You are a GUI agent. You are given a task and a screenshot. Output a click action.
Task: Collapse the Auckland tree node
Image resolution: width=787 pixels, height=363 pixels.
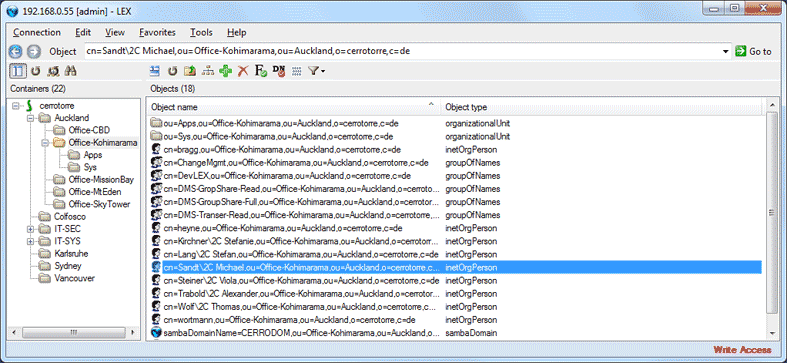[x=31, y=118]
